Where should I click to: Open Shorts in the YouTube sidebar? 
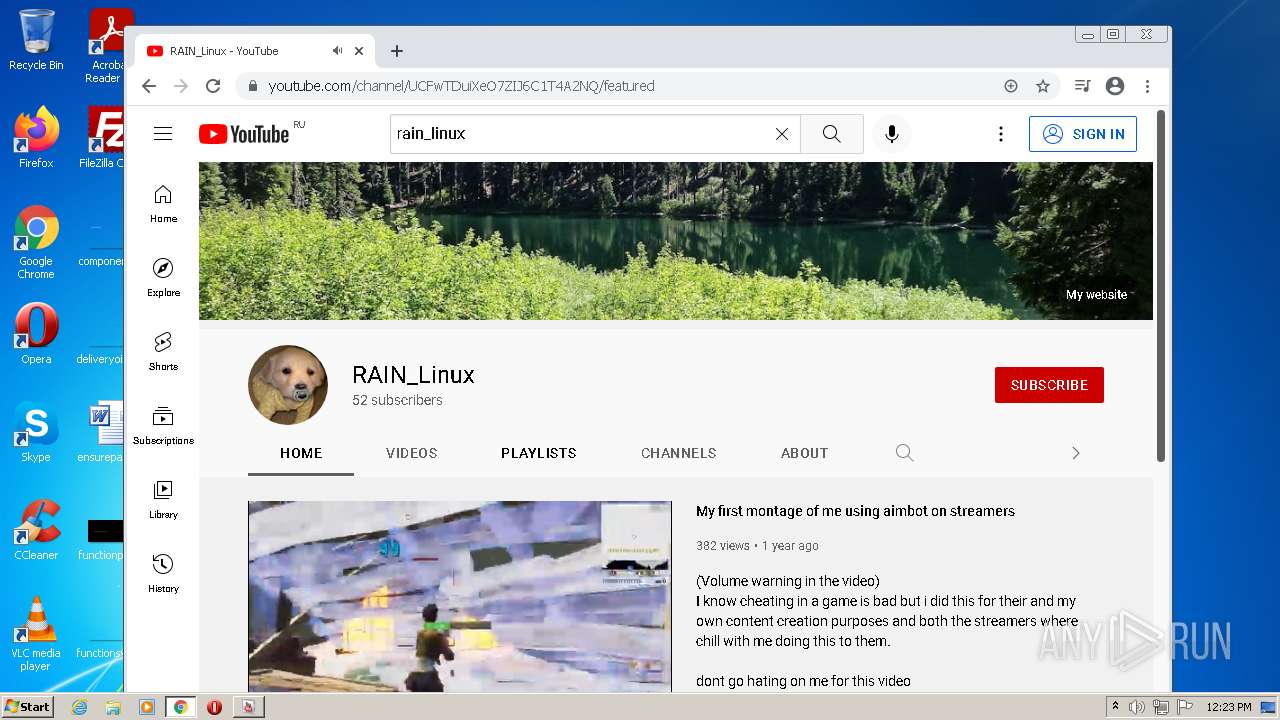163,352
